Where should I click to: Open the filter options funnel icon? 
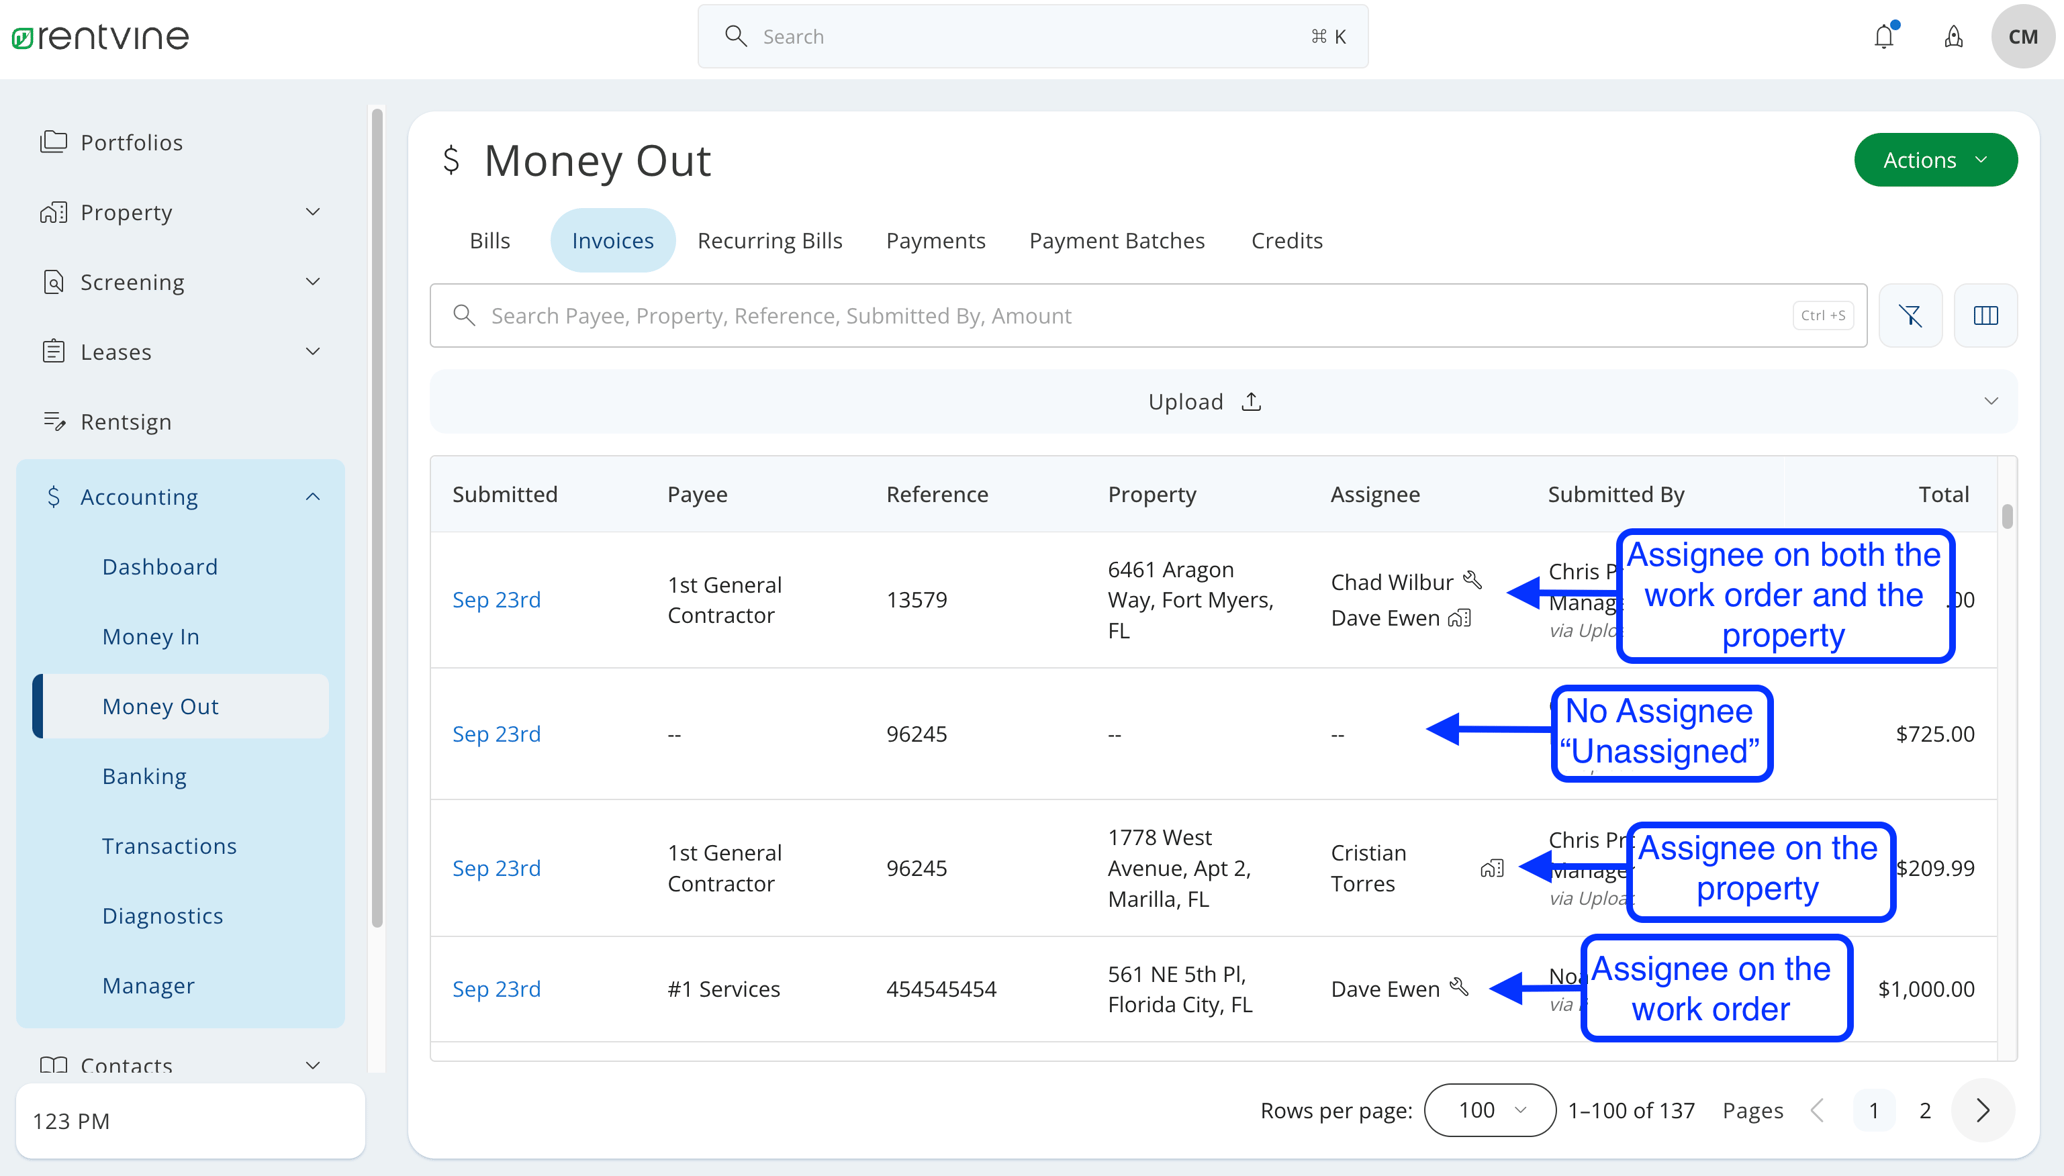pyautogui.click(x=1910, y=315)
